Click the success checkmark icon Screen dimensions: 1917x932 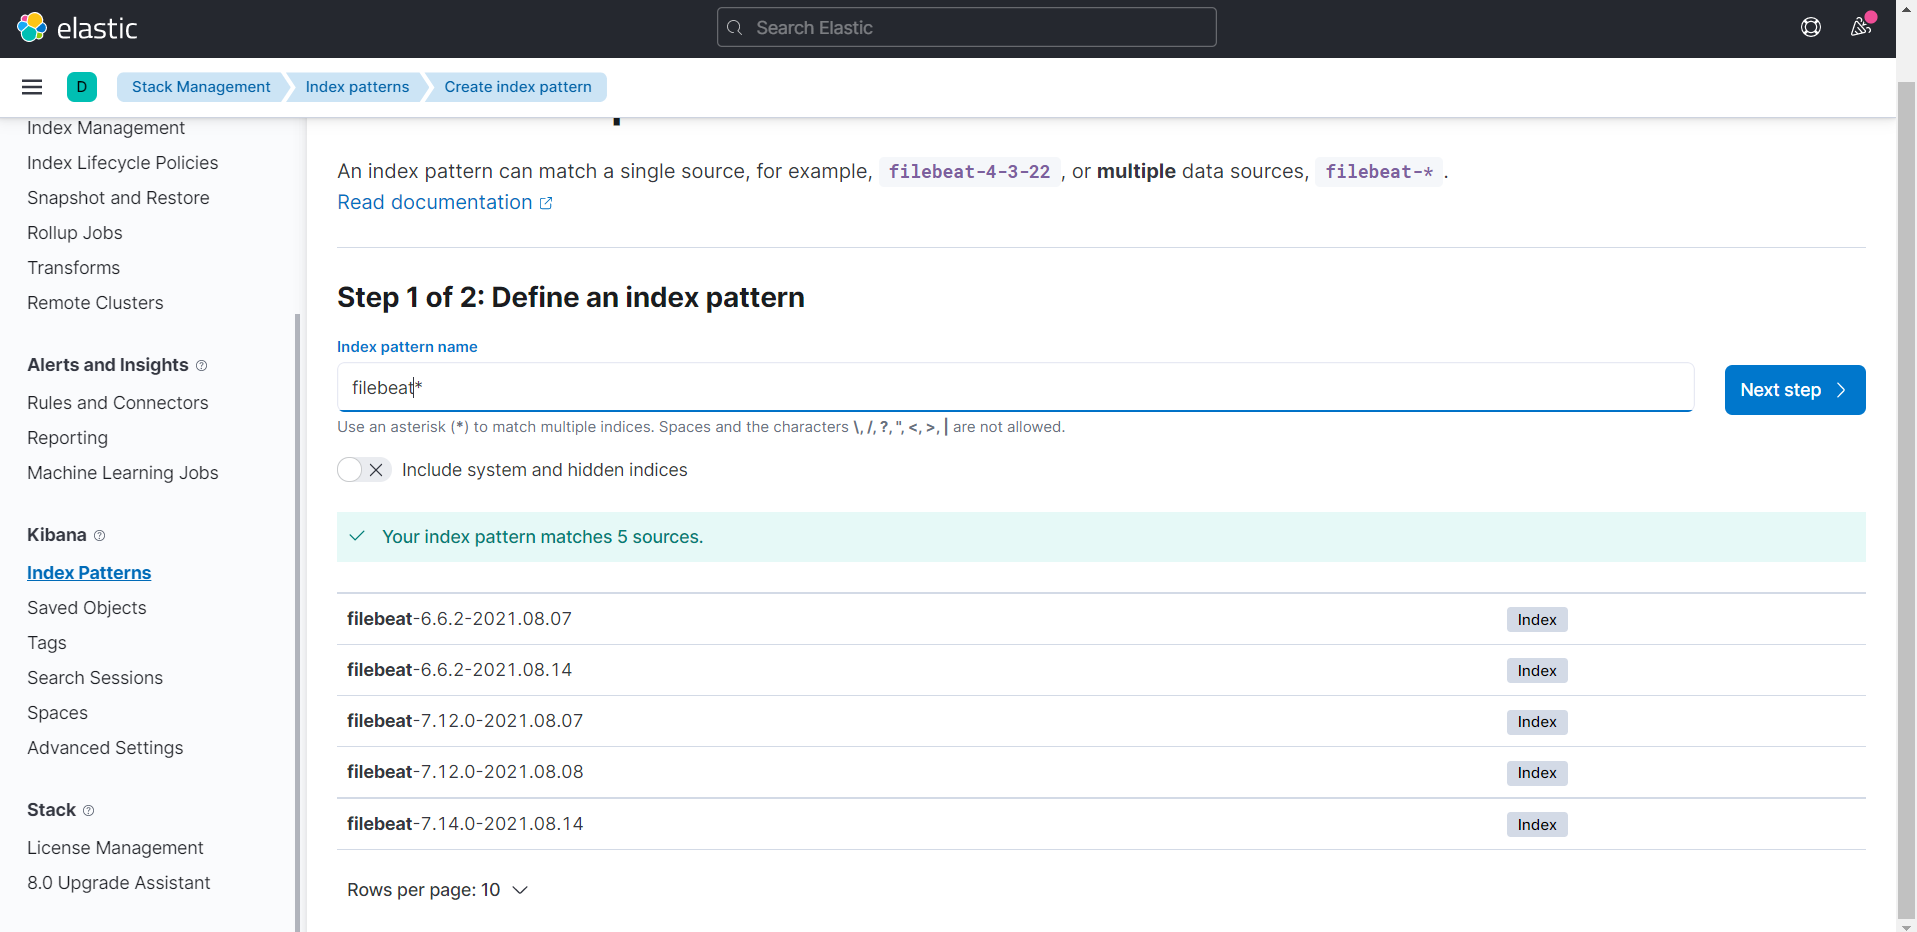(357, 536)
